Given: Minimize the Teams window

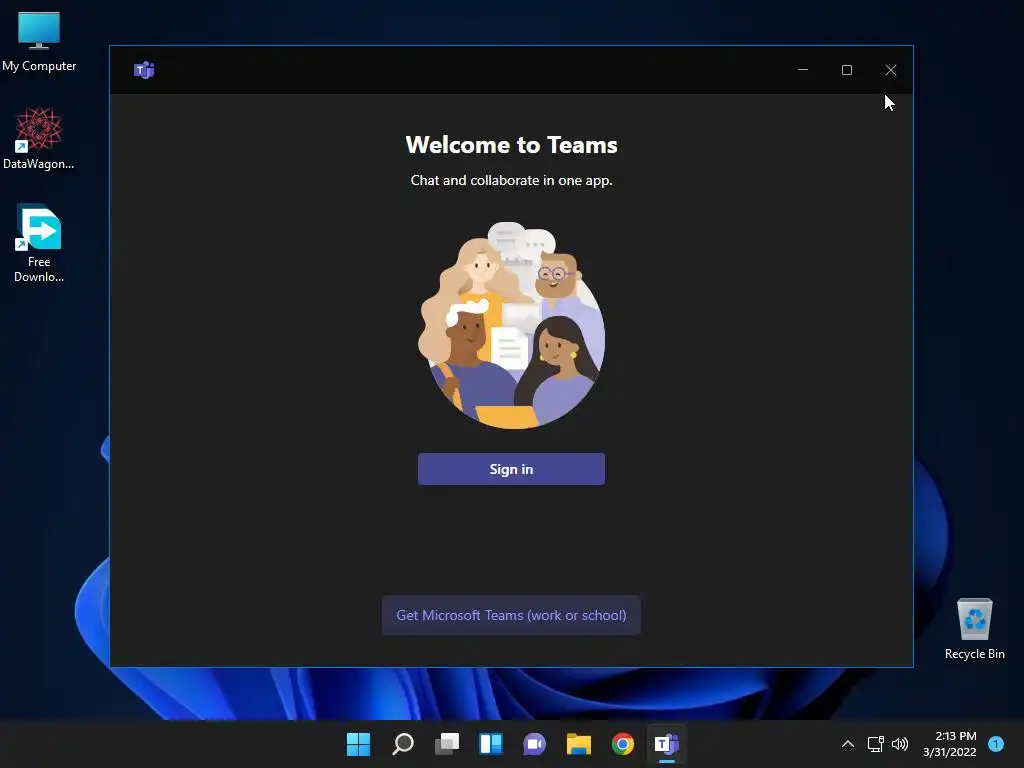Looking at the screenshot, I should tap(803, 70).
